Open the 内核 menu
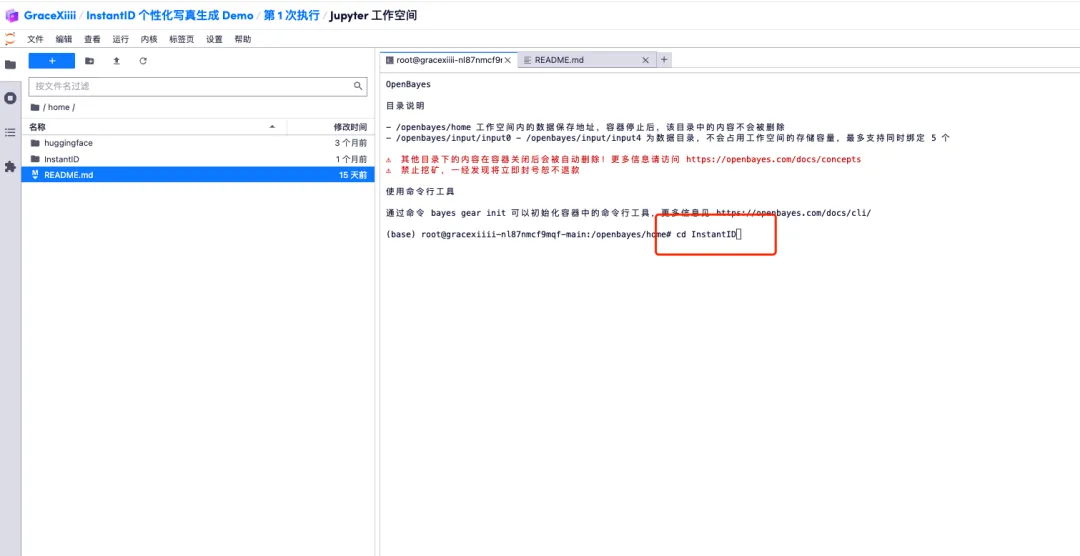This screenshot has height=556, width=1080. (x=149, y=39)
